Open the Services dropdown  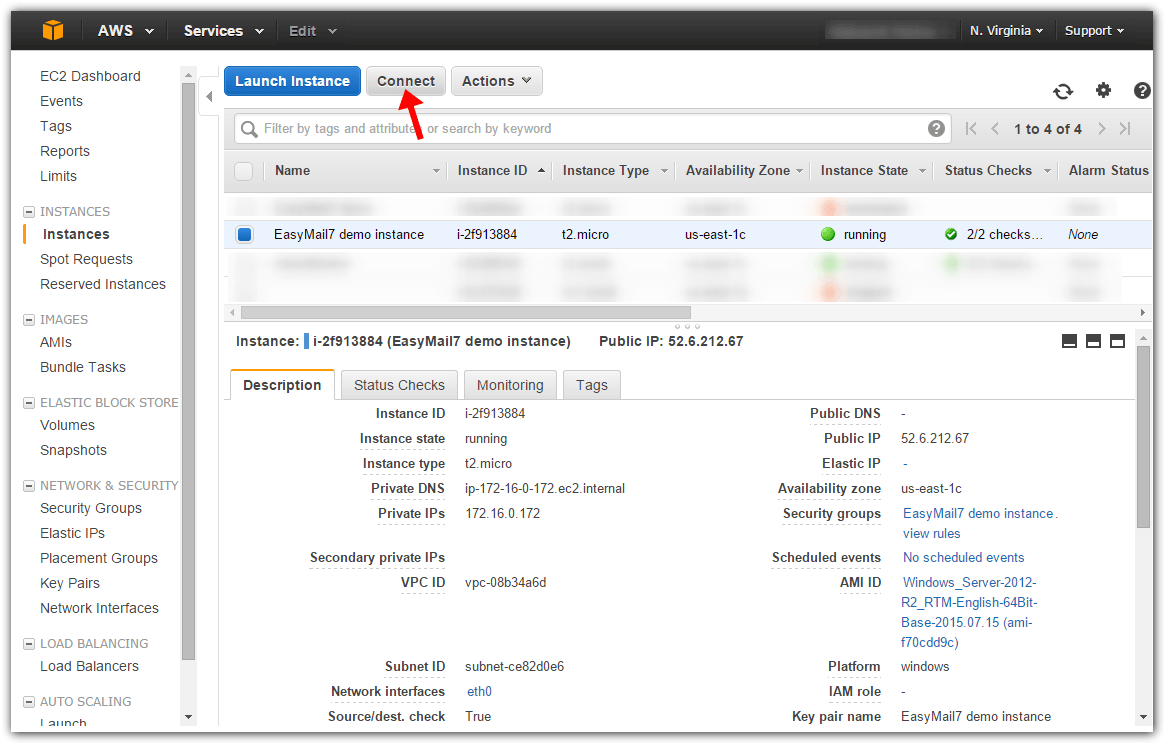tap(224, 30)
